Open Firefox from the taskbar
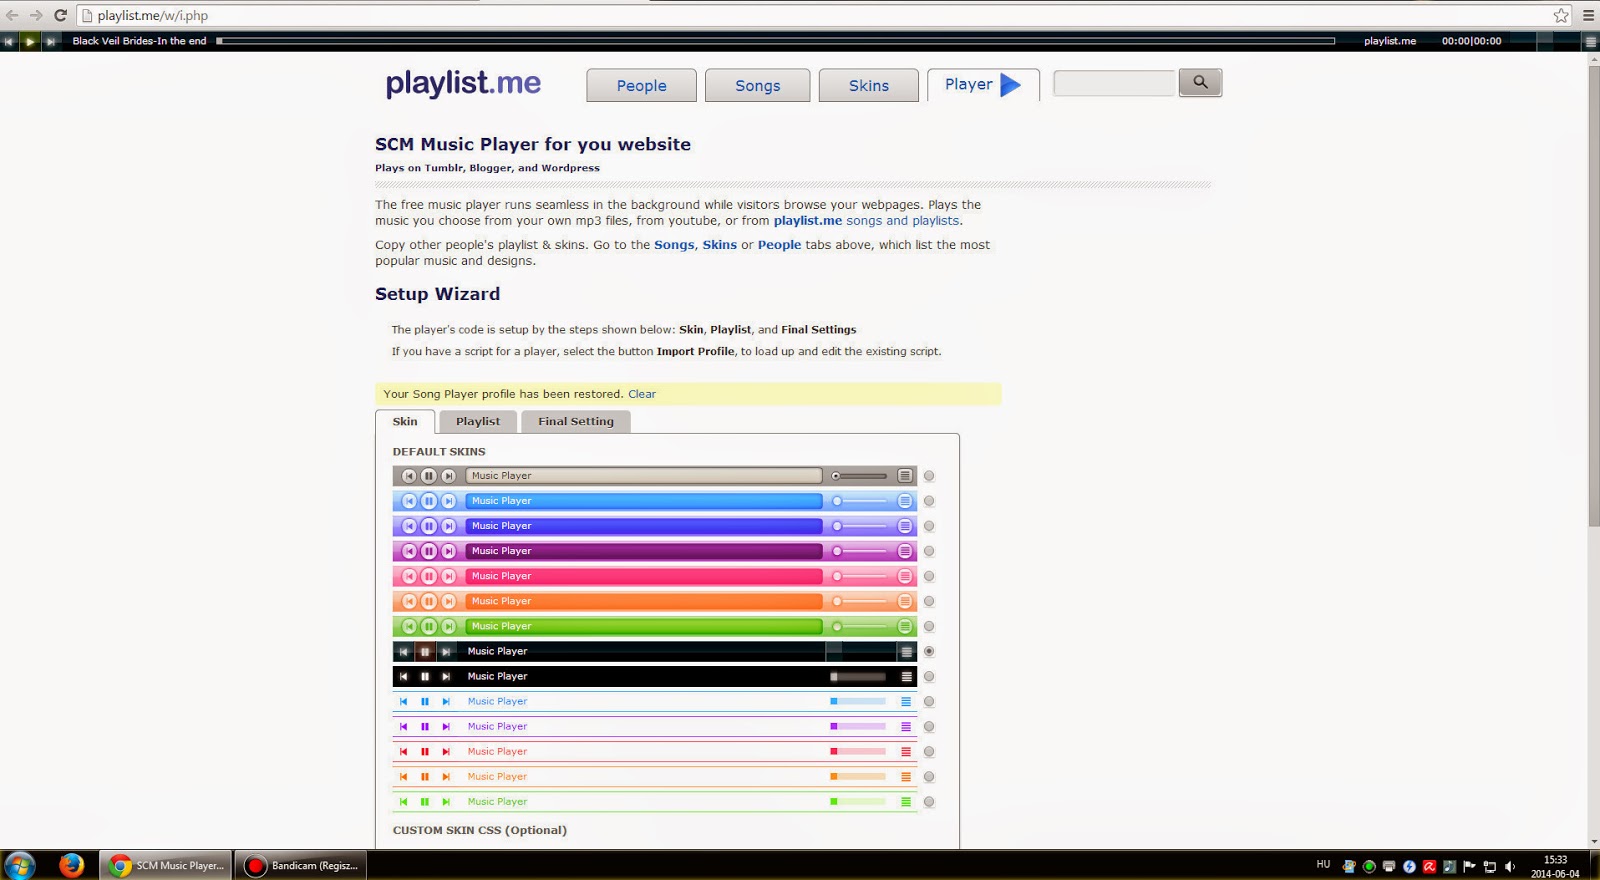Screen dimensions: 1600x880 pos(71,865)
